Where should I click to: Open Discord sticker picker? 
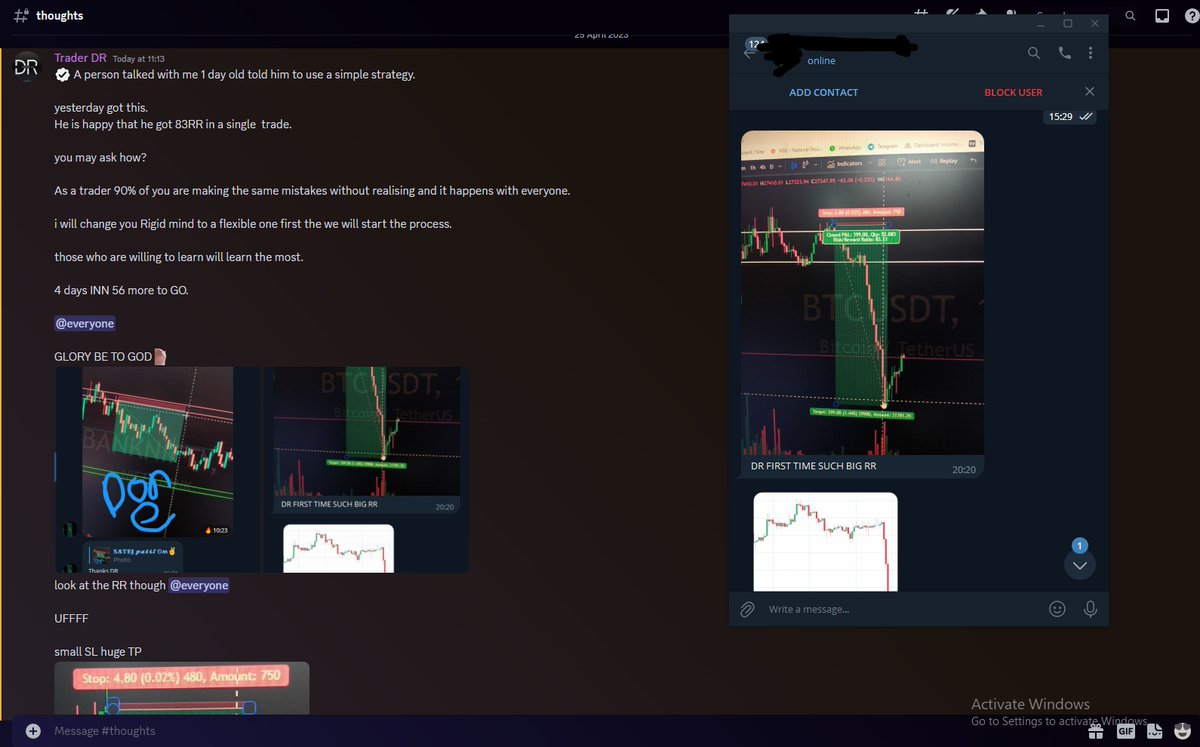[1153, 731]
